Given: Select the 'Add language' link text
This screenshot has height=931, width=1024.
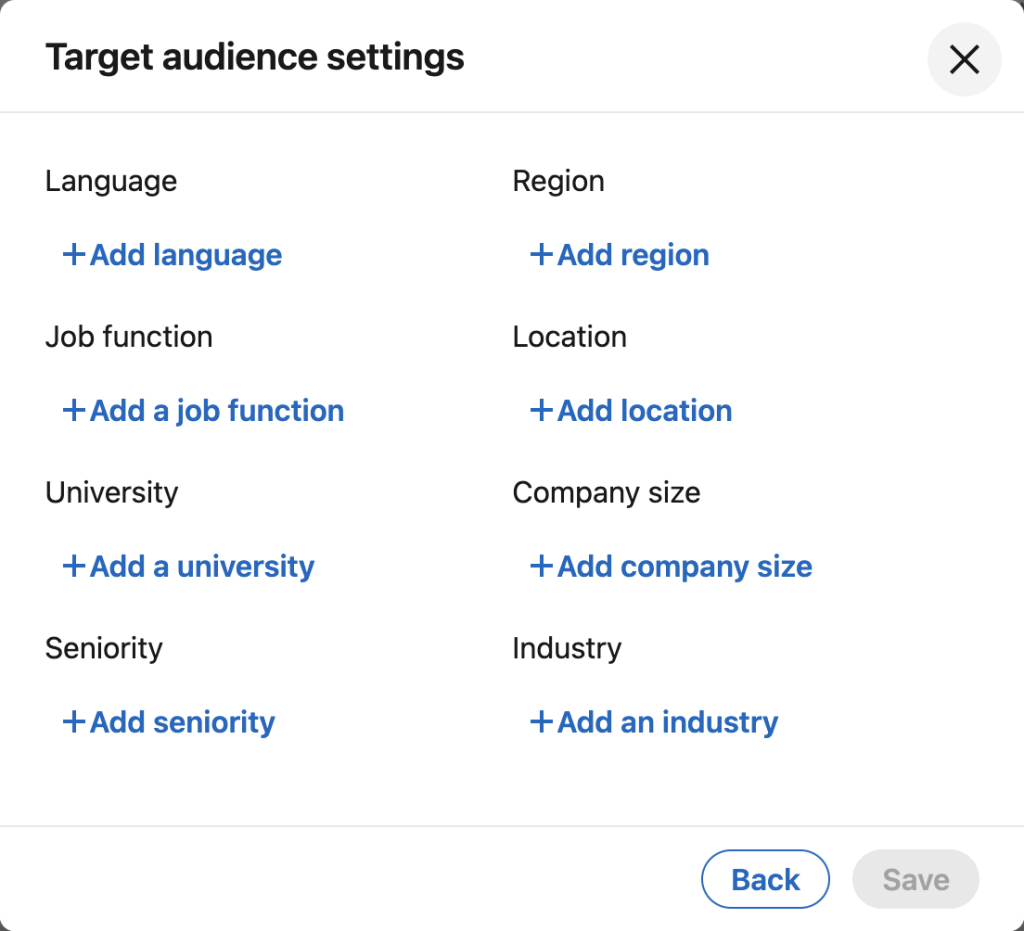Looking at the screenshot, I should [186, 256].
